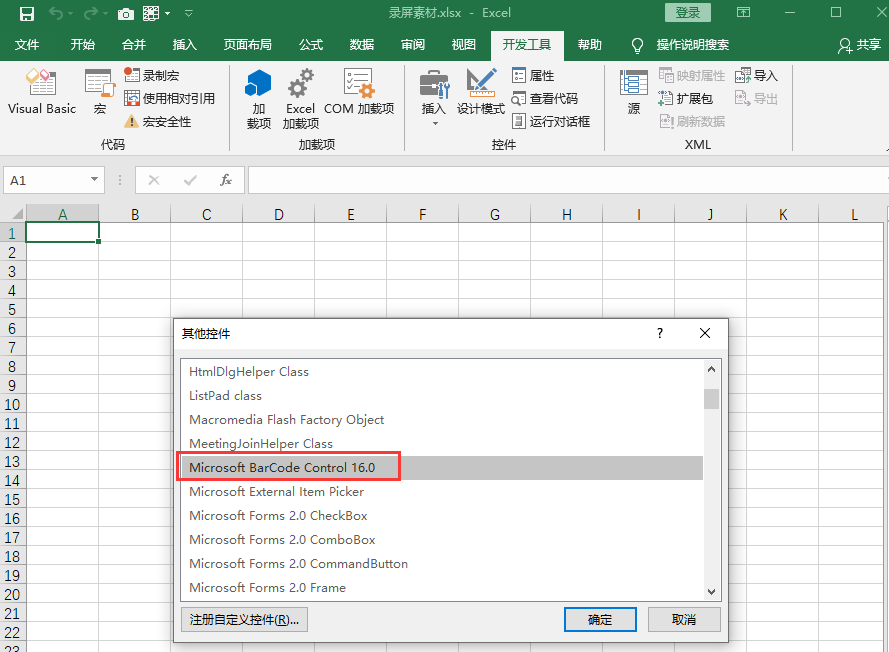Close the 其他控件 dialog
The height and width of the screenshot is (652, 889).
[x=705, y=333]
